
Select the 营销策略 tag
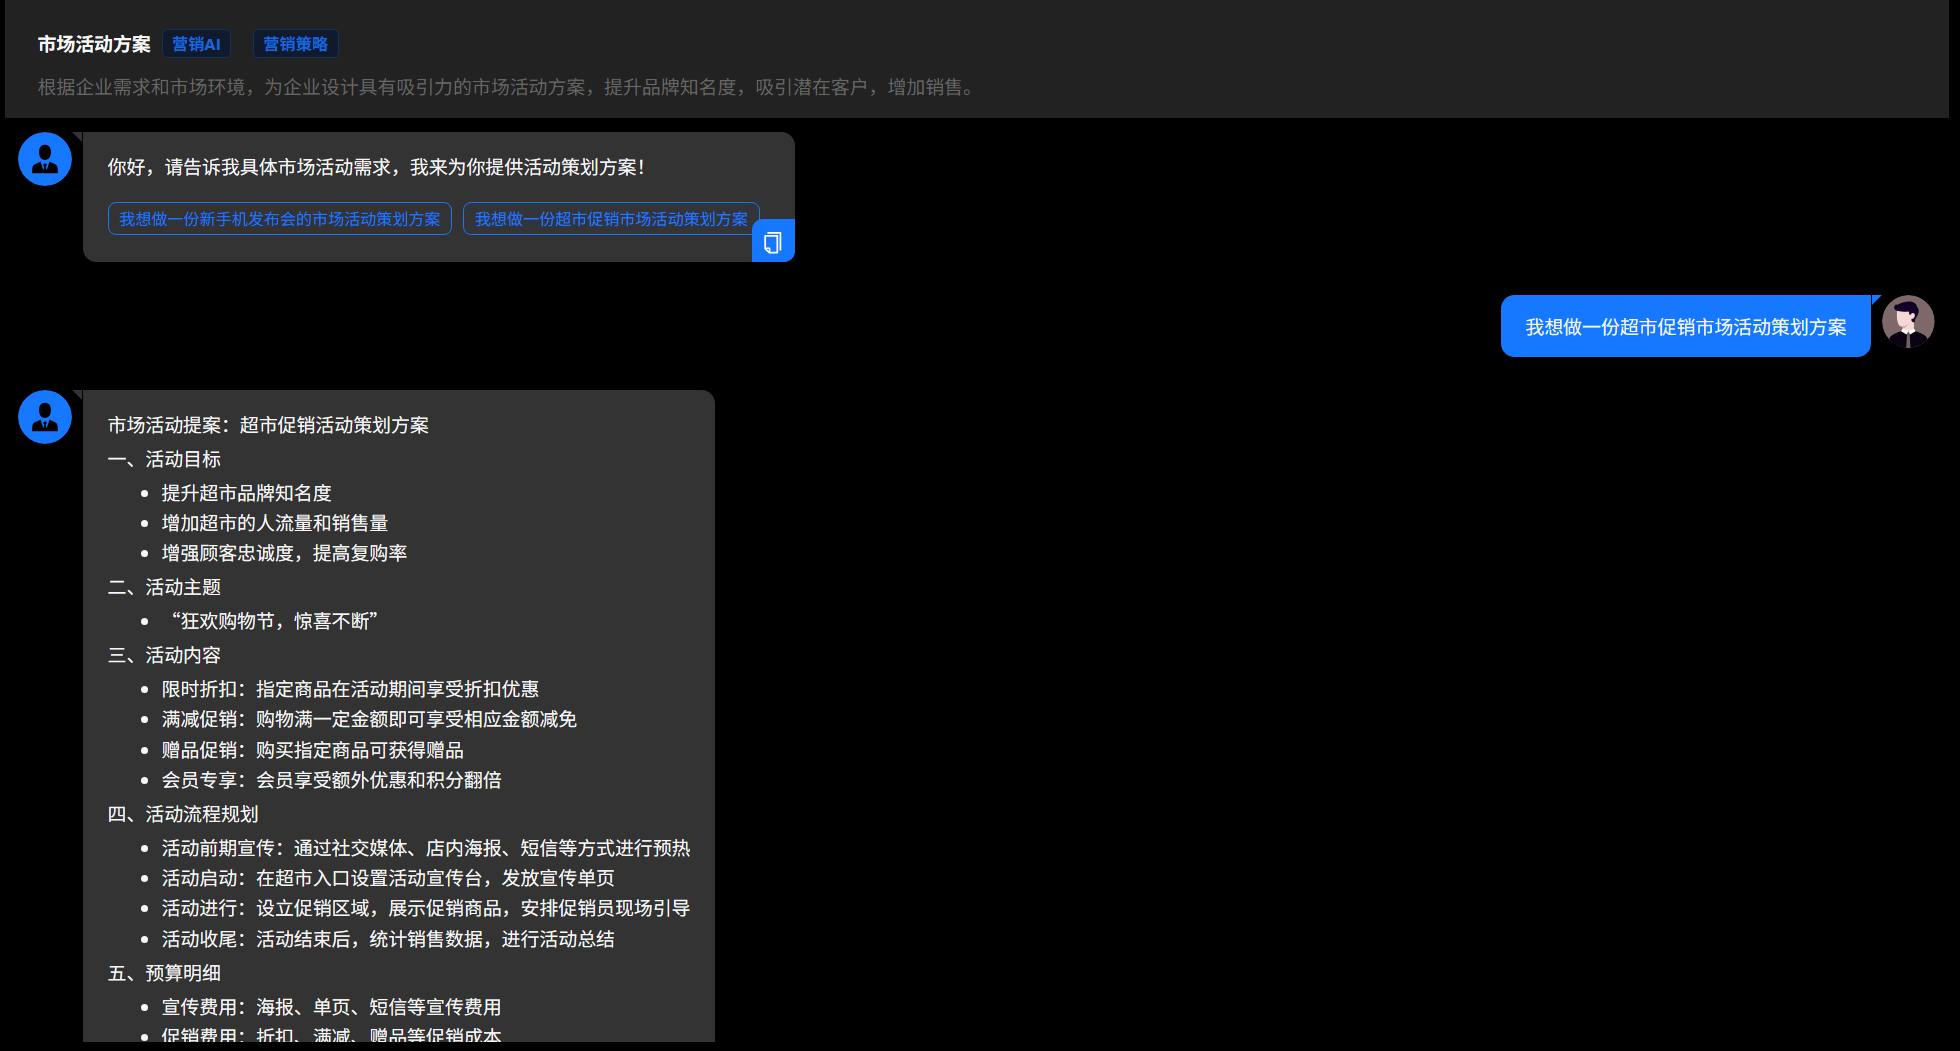295,44
